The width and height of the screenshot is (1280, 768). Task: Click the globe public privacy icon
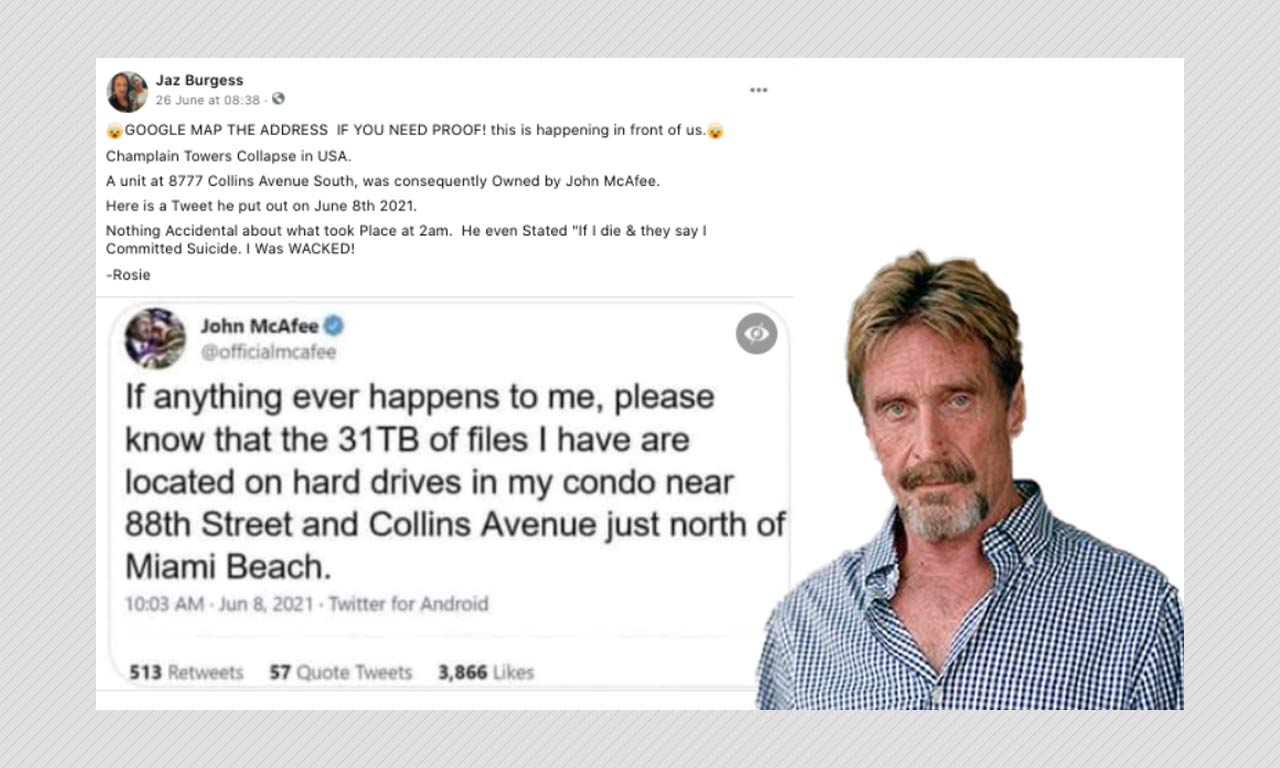(x=278, y=99)
